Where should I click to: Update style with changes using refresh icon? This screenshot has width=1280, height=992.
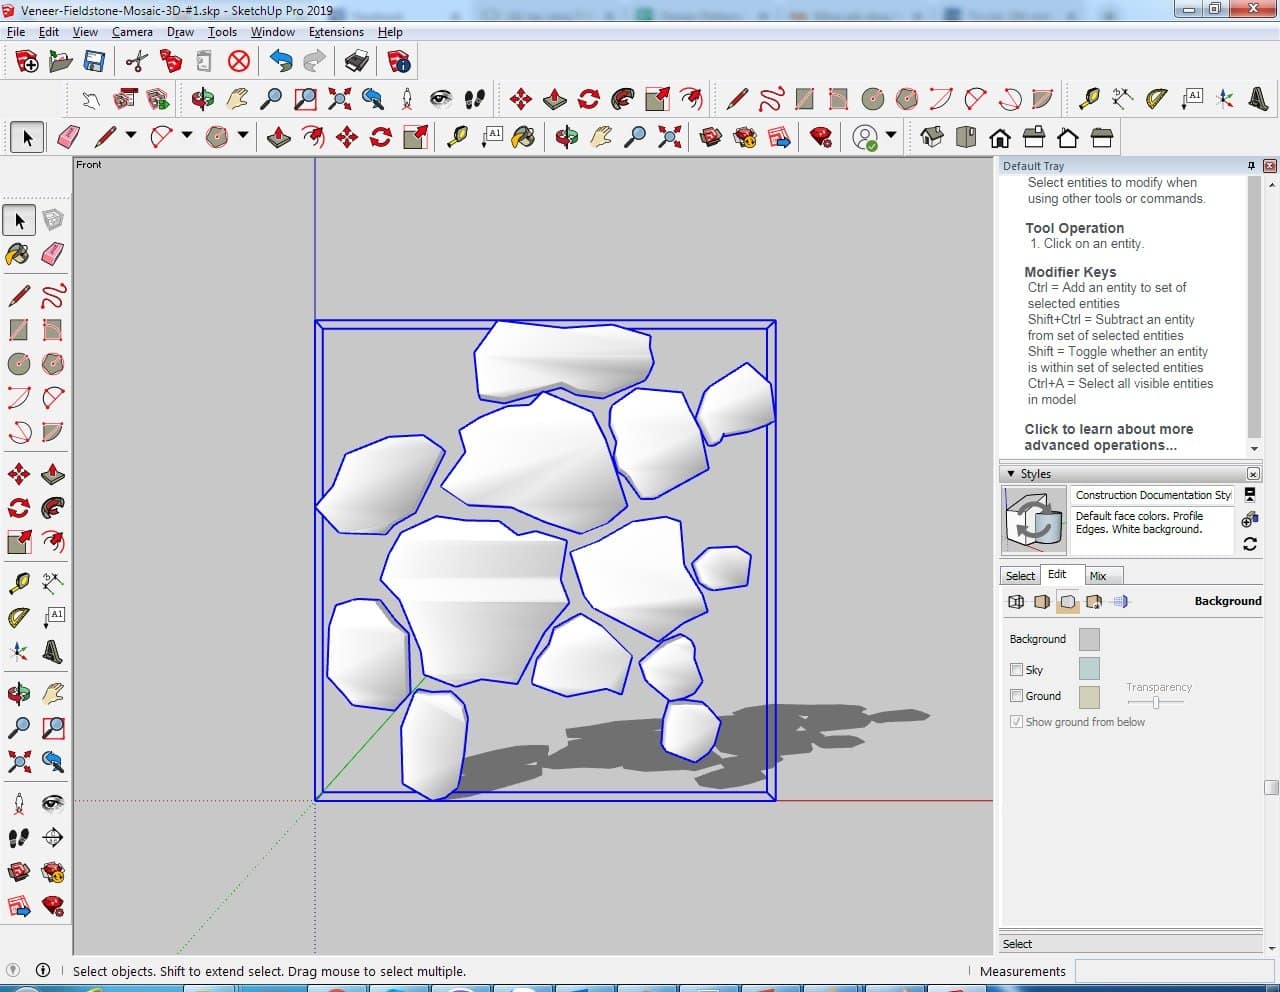click(1249, 544)
